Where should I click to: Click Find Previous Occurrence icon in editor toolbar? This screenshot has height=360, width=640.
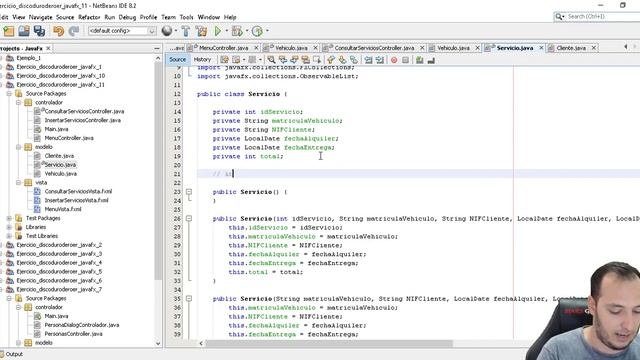[x=282, y=60]
